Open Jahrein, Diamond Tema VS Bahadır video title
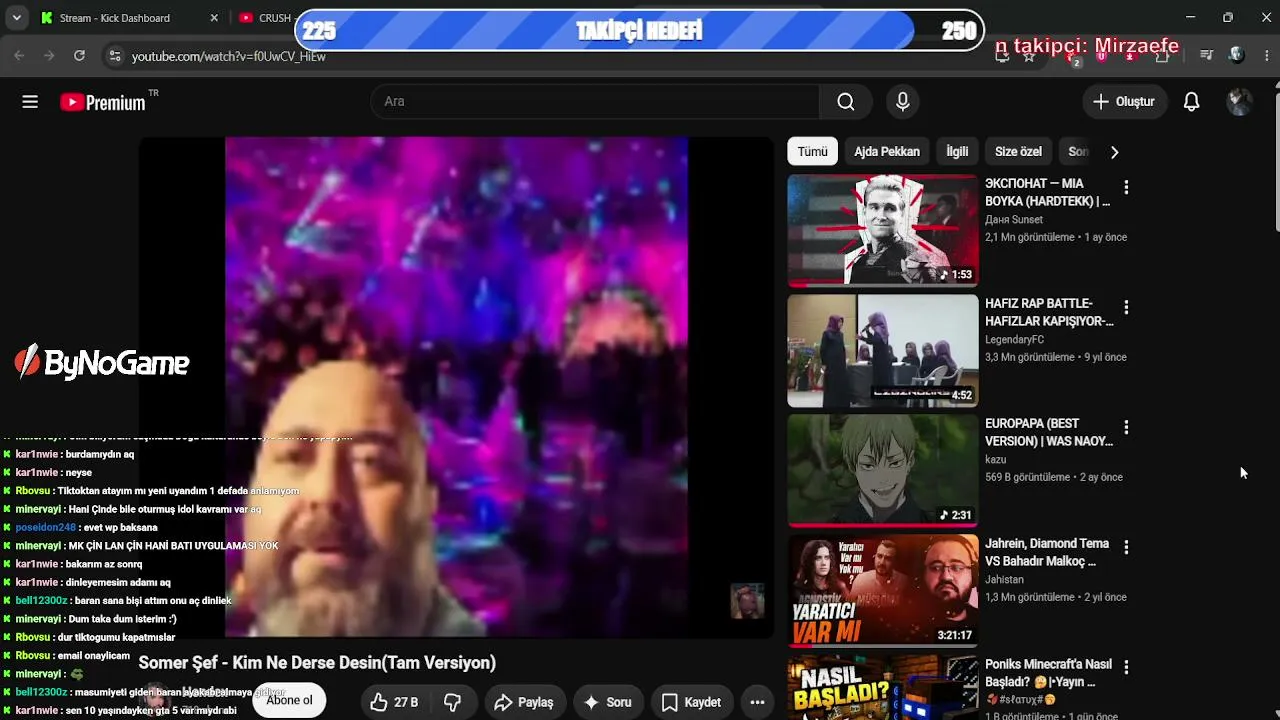This screenshot has width=1280, height=720. [1047, 553]
